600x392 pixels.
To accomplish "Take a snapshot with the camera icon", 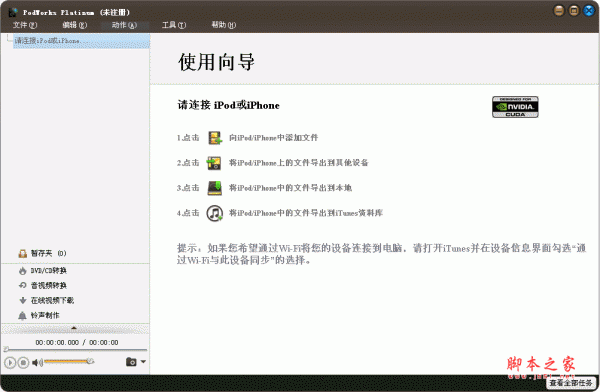I will (131, 362).
